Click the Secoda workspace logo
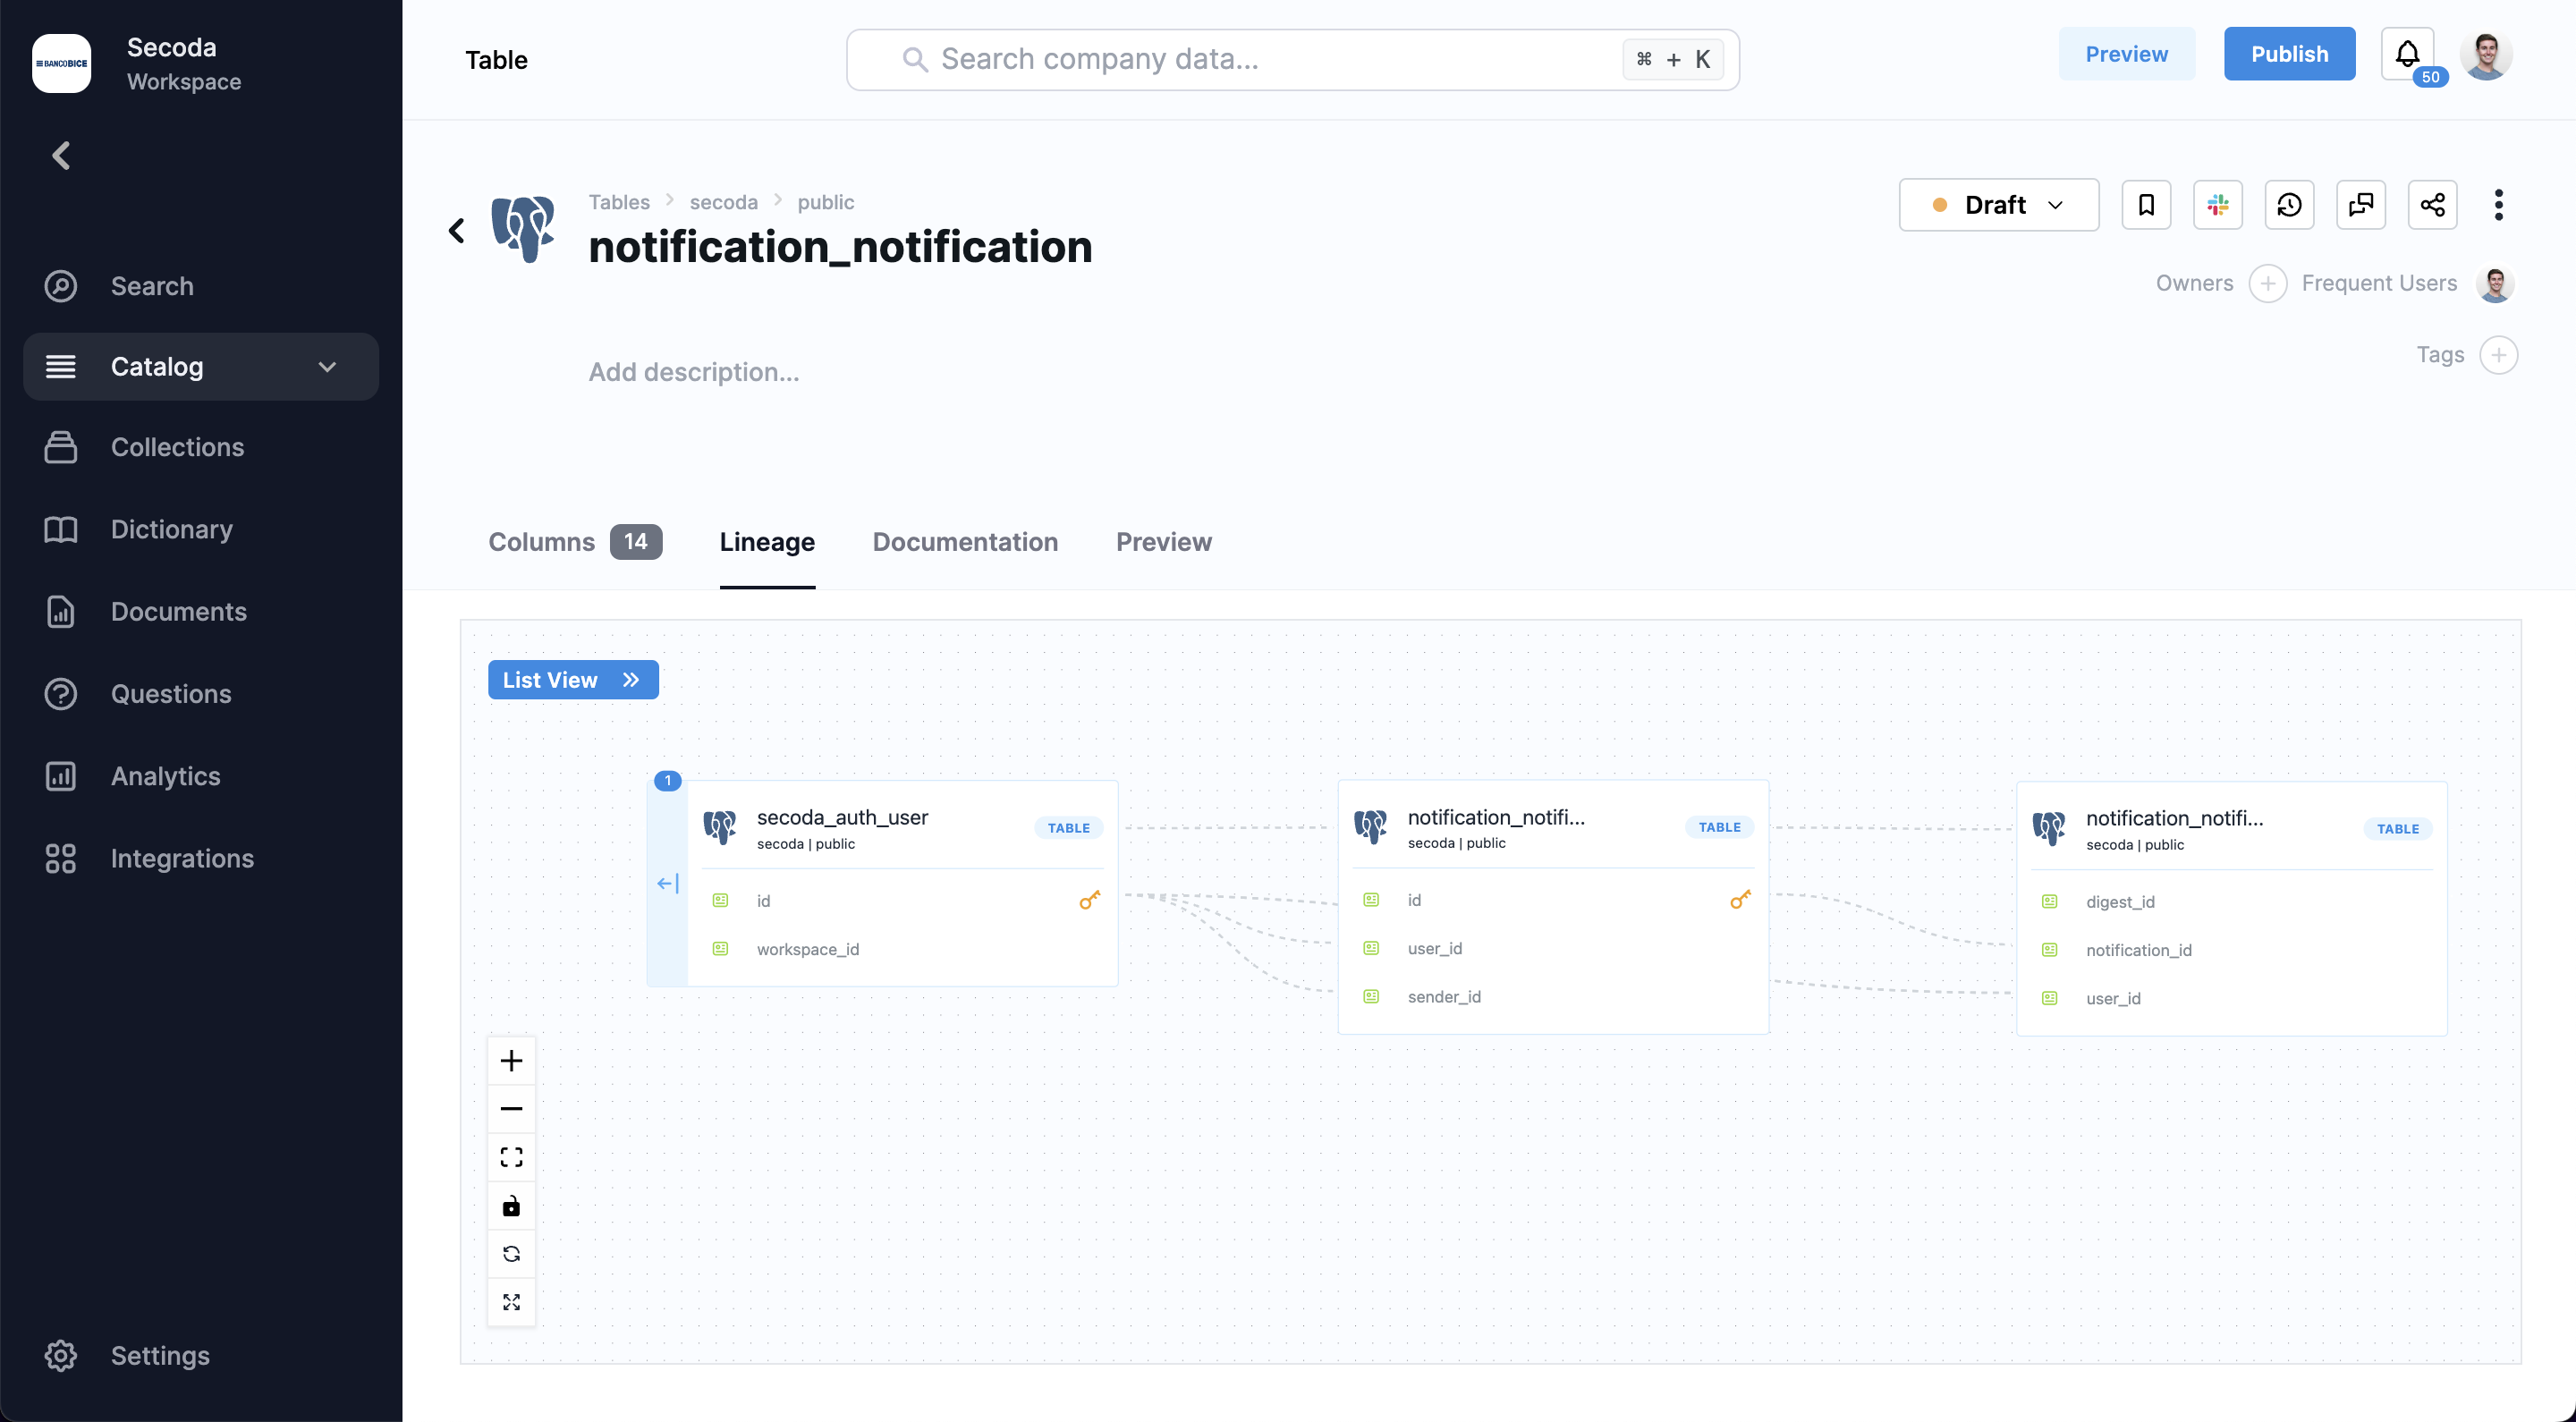2576x1422 pixels. (x=61, y=63)
